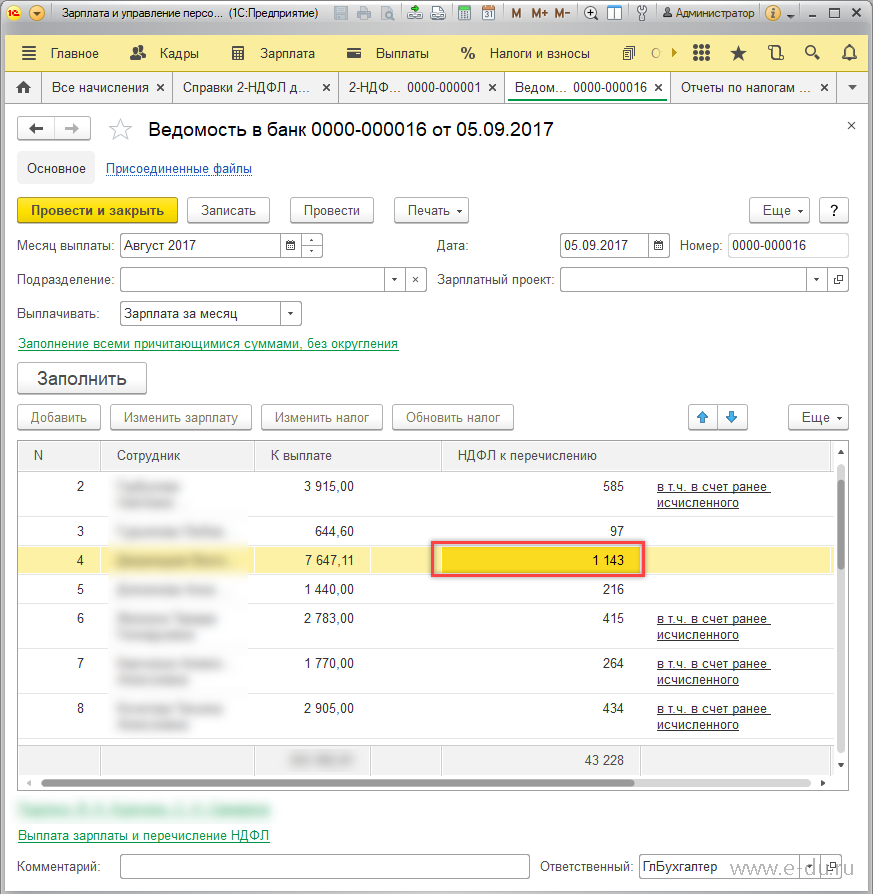This screenshot has width=873, height=894.
Task: Open the Главное menu section
Action: tap(74, 54)
